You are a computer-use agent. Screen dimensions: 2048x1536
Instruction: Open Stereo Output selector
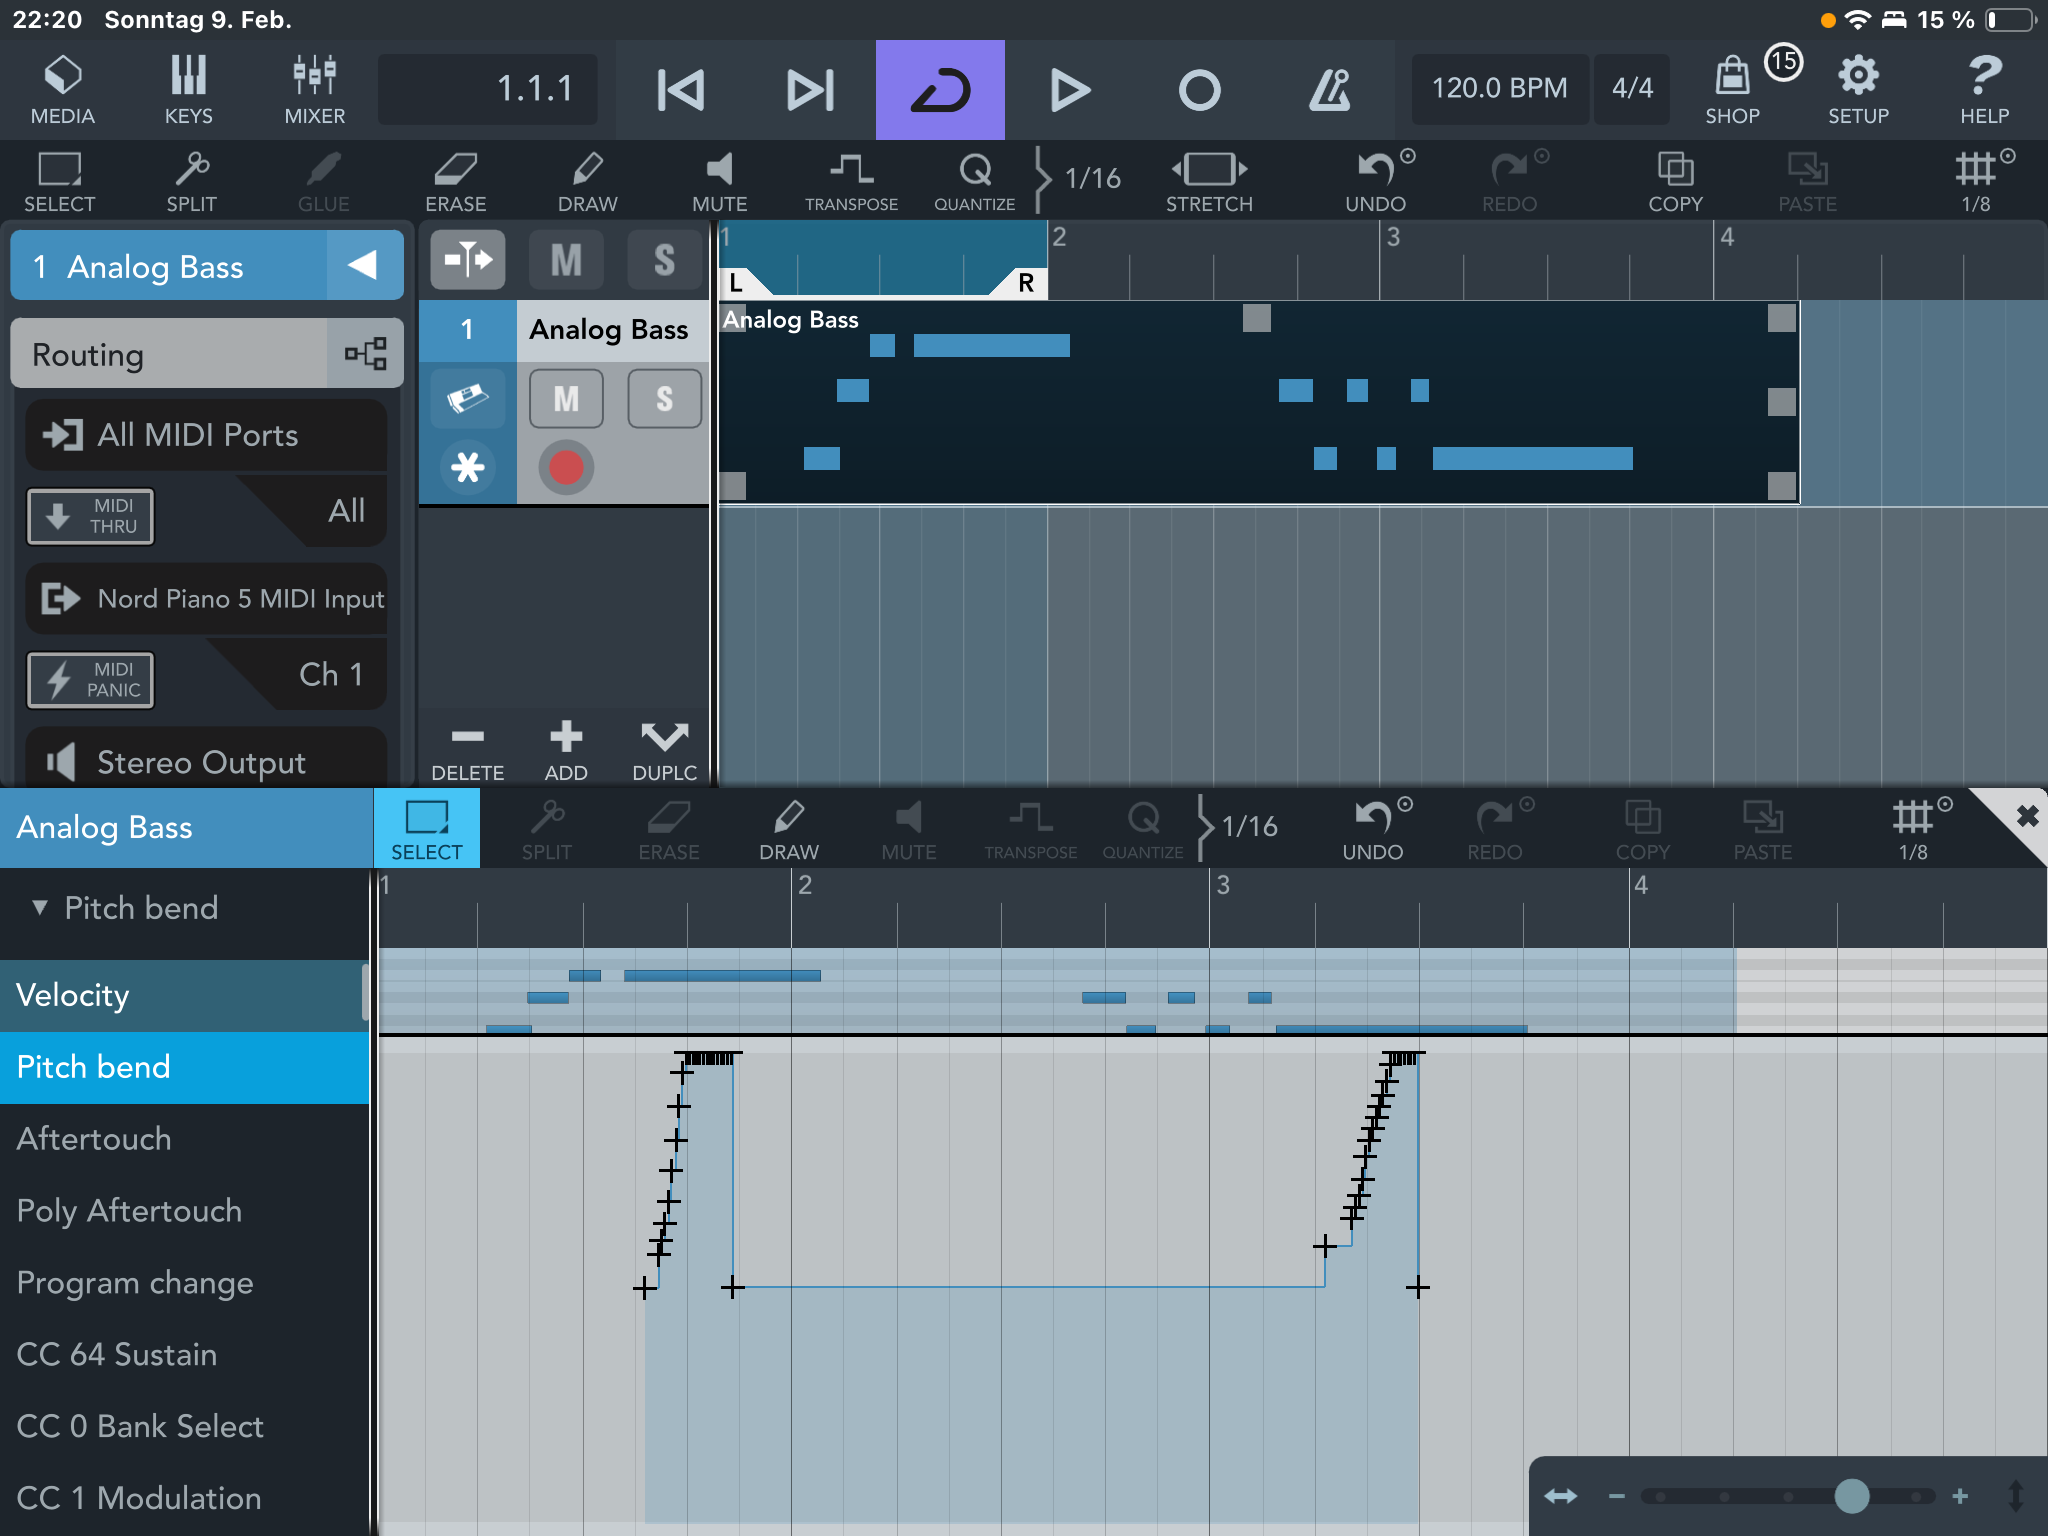tap(206, 760)
